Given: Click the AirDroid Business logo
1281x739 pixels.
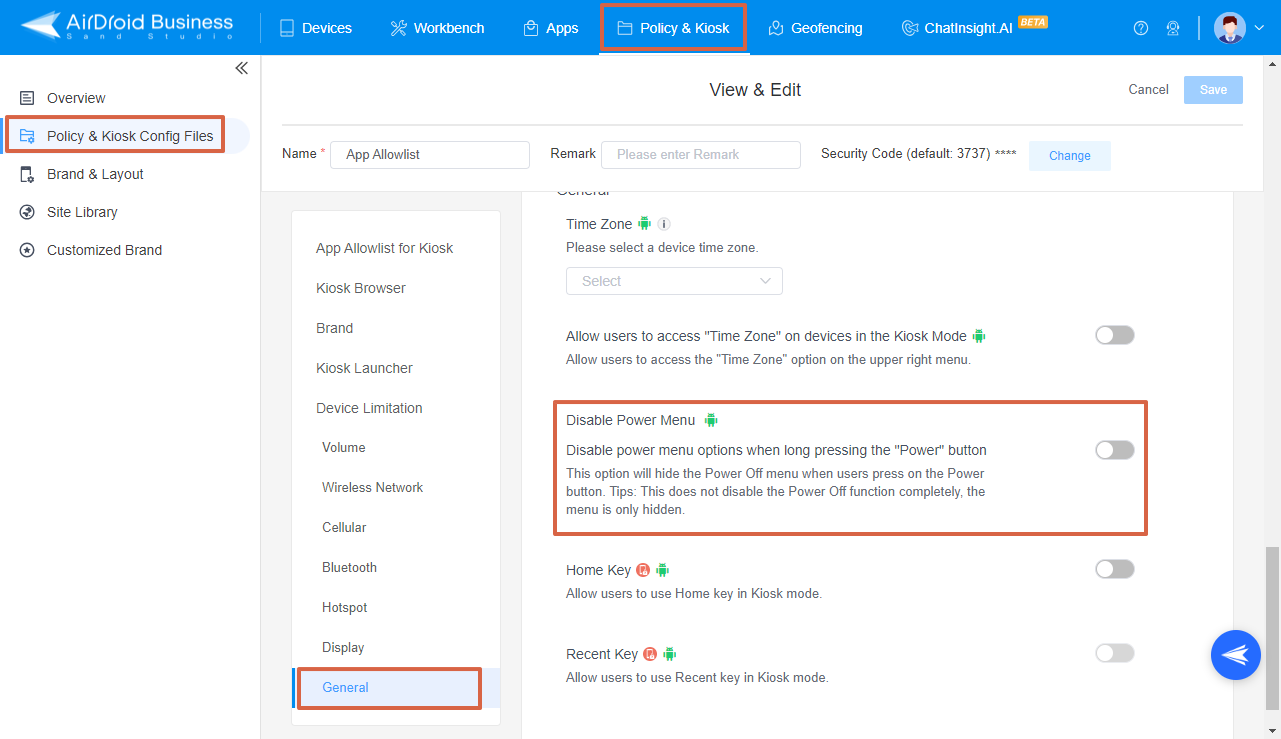Looking at the screenshot, I should (127, 27).
